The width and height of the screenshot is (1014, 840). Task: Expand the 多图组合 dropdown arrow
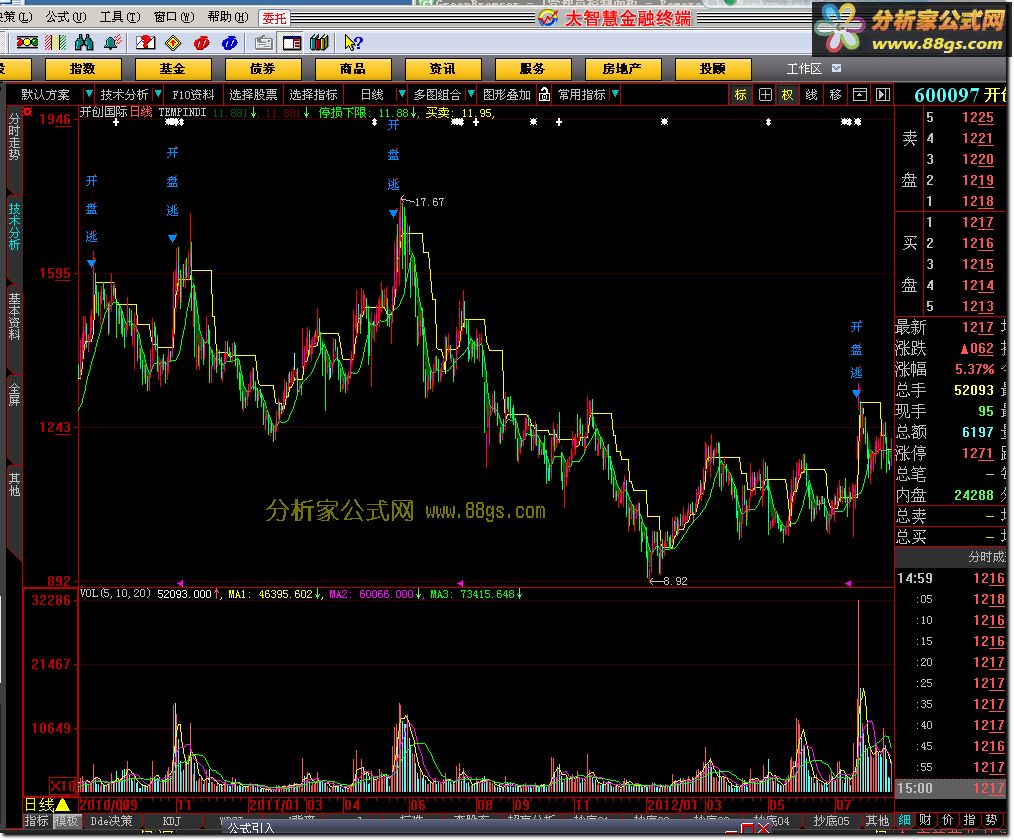pos(471,94)
